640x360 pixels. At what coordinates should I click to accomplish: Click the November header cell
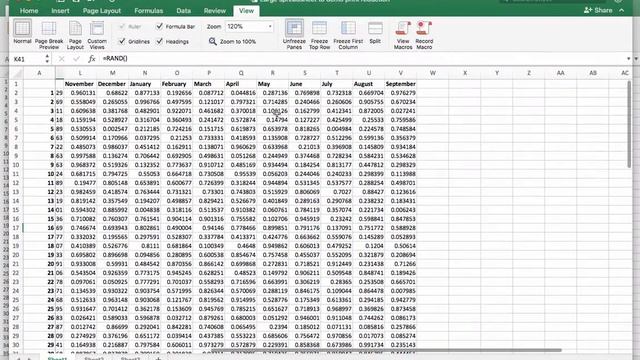[x=79, y=84]
